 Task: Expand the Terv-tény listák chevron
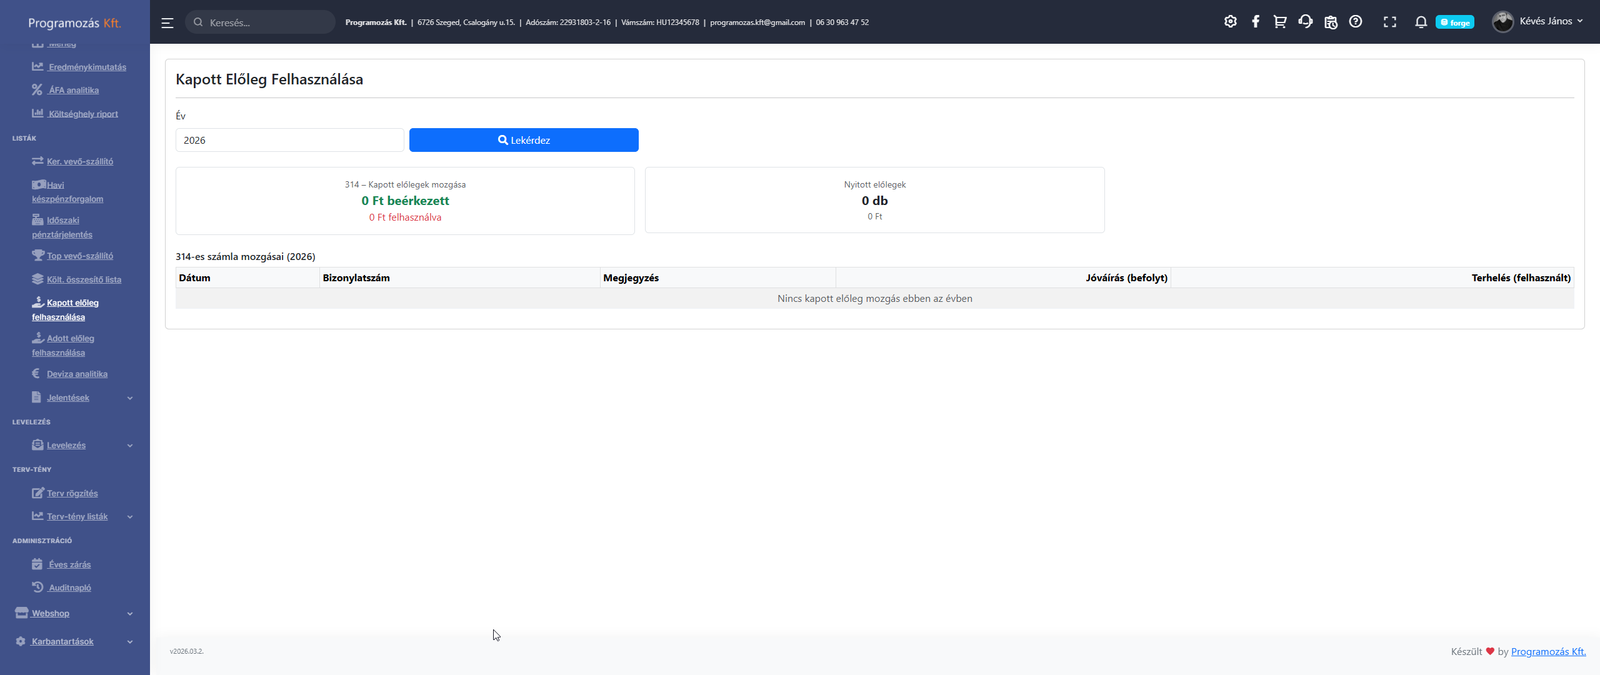click(130, 517)
